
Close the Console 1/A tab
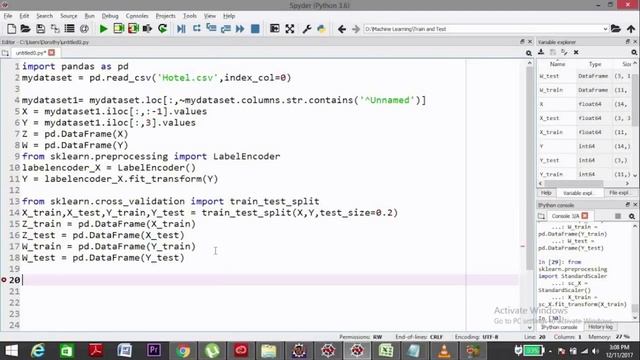tap(585, 216)
